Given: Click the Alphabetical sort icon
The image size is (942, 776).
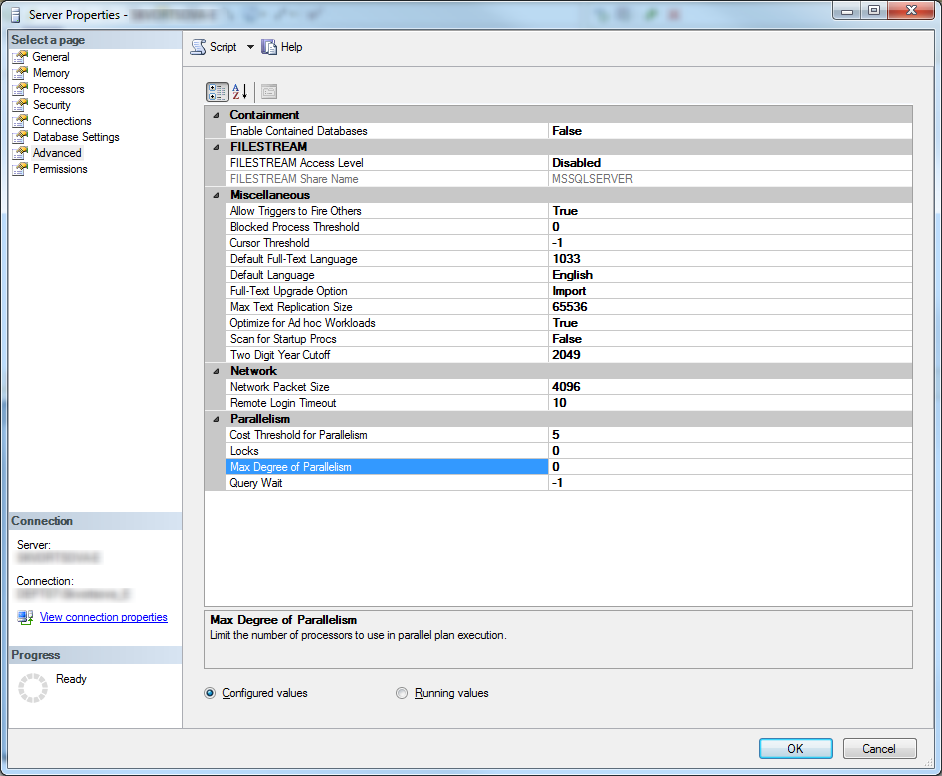Looking at the screenshot, I should (240, 92).
